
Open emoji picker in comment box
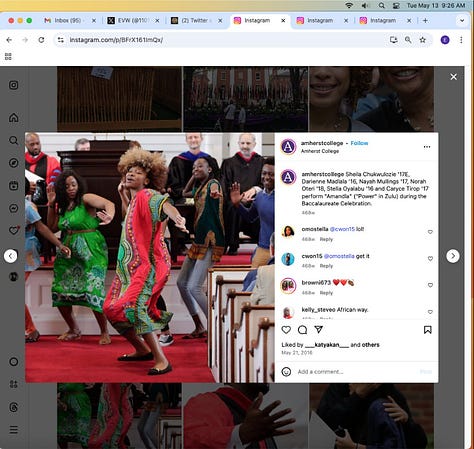point(286,371)
